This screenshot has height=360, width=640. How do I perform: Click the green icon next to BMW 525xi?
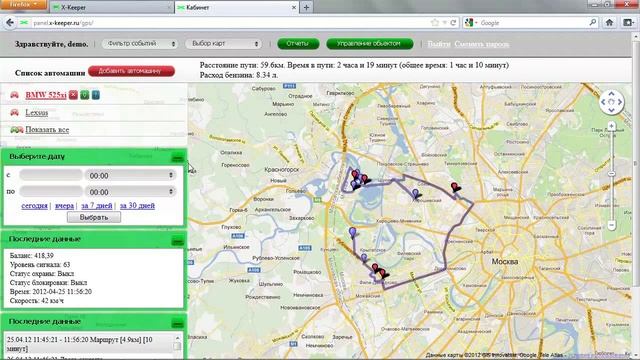84,95
